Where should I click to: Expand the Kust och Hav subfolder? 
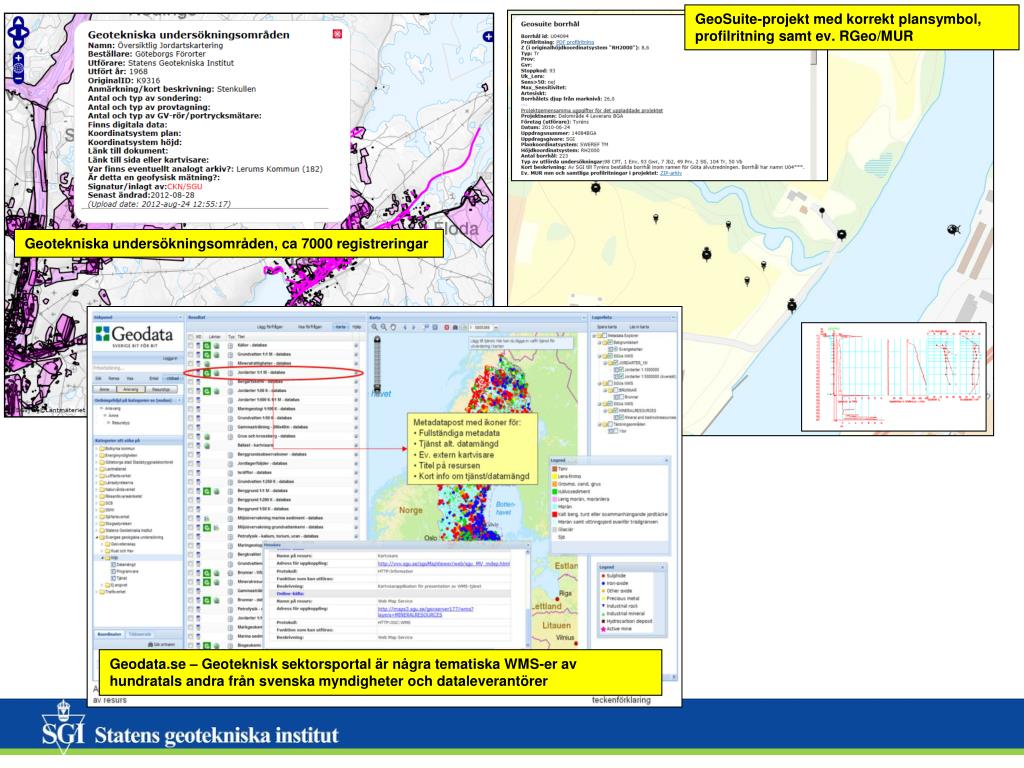pyautogui.click(x=103, y=551)
